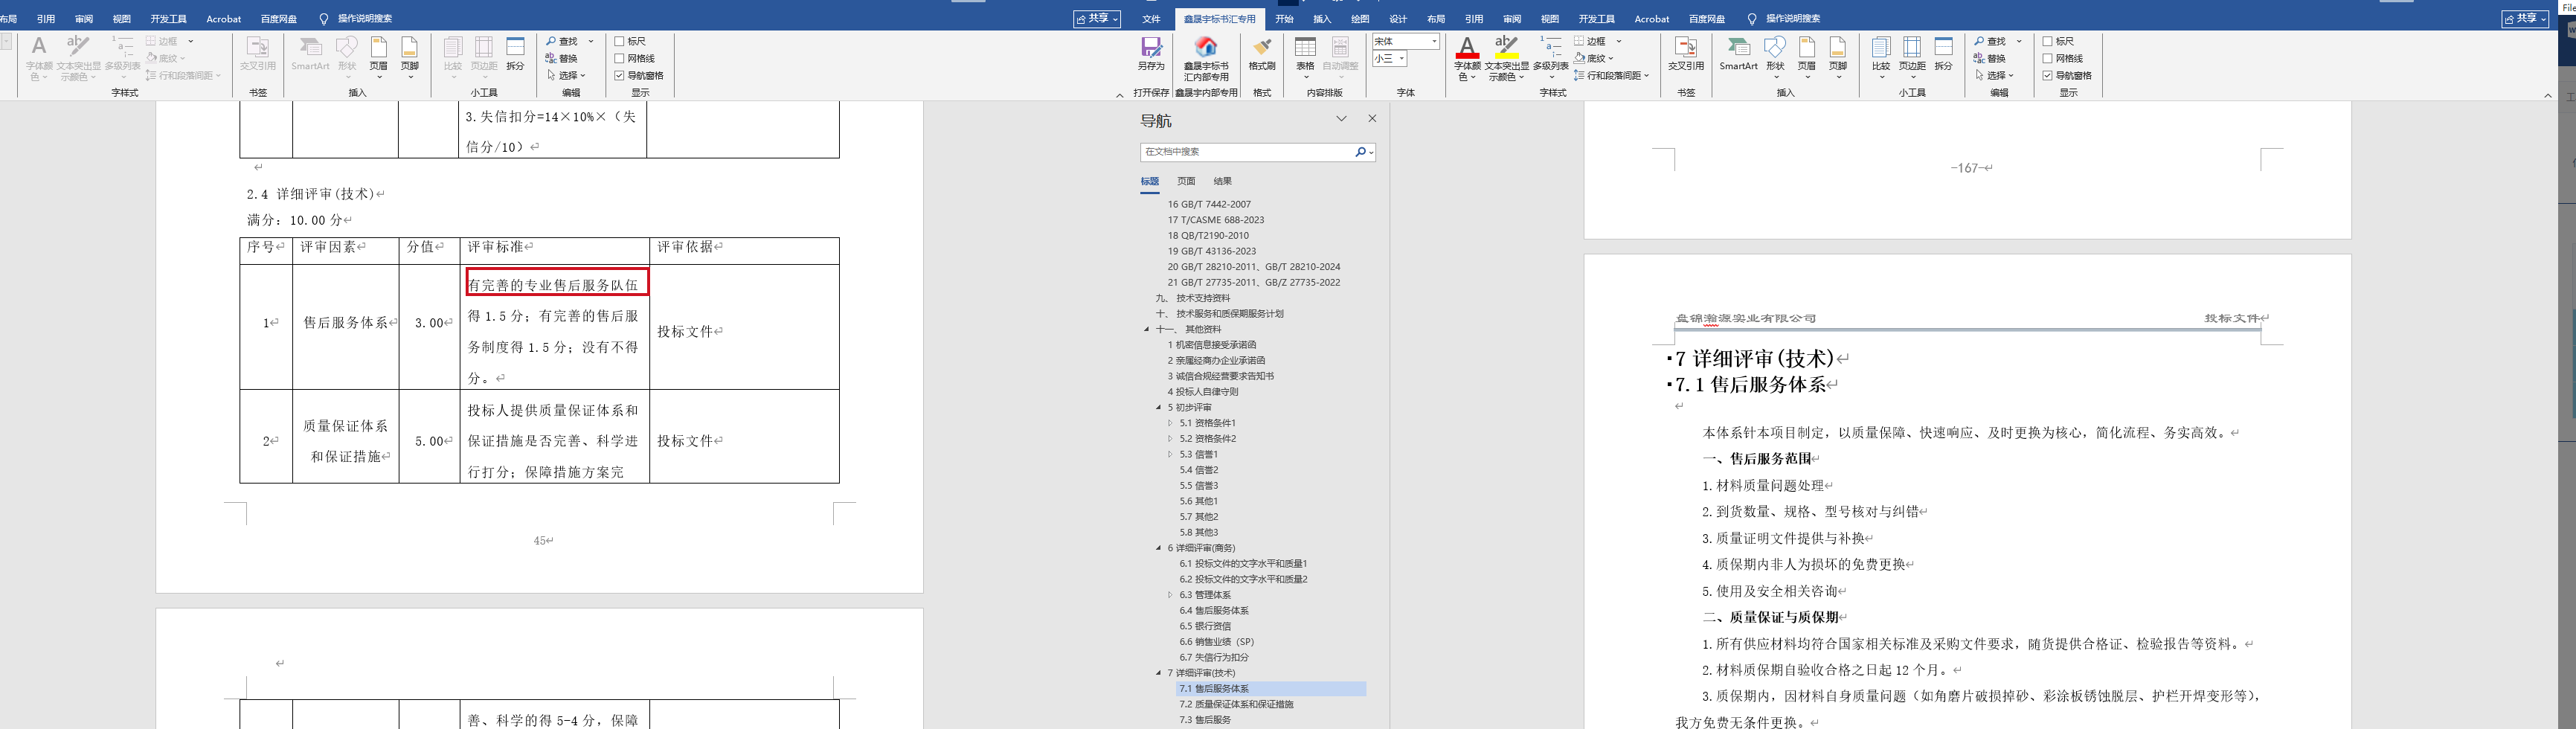Open 边框 borders in right window ribbon
2576x729 pixels.
tap(1590, 41)
